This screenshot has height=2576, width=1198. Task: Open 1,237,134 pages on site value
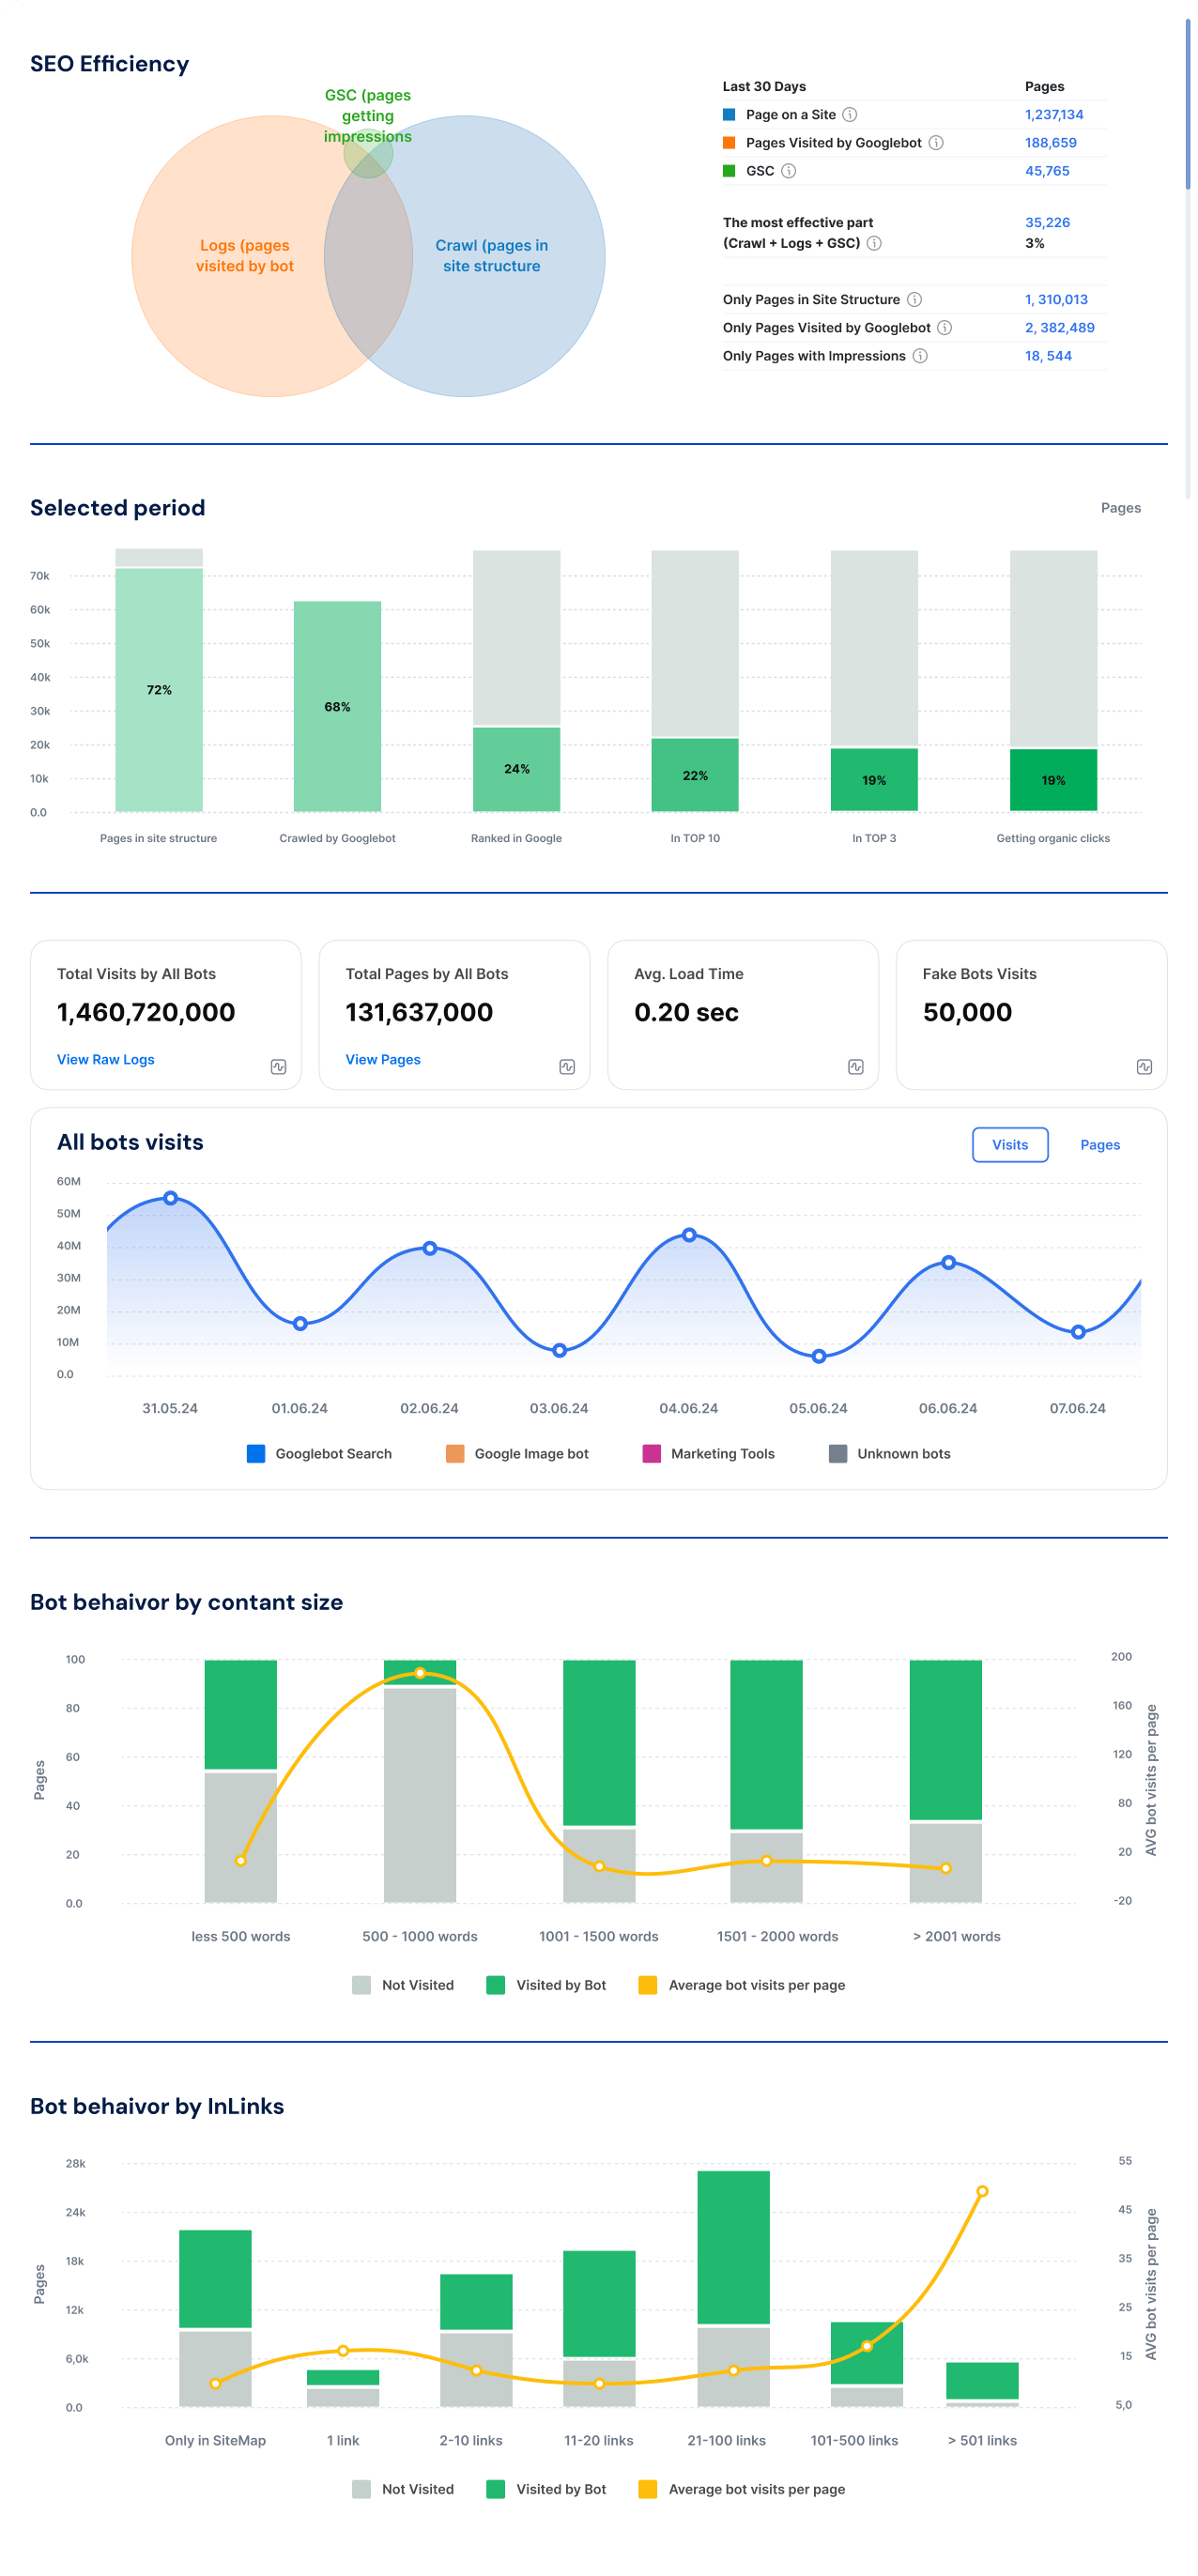click(1054, 115)
